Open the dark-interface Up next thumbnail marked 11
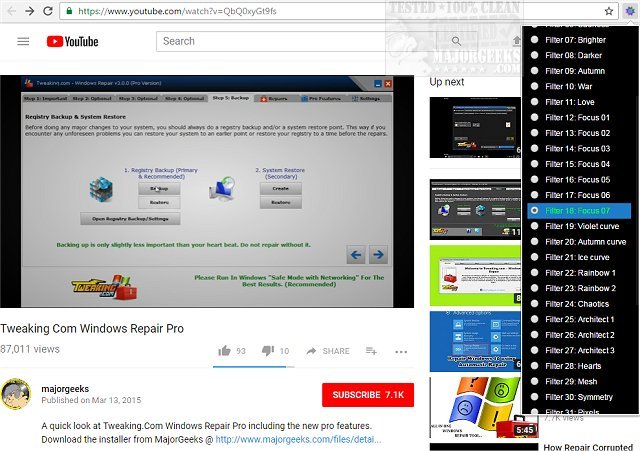This screenshot has height=451, width=640. 476,209
